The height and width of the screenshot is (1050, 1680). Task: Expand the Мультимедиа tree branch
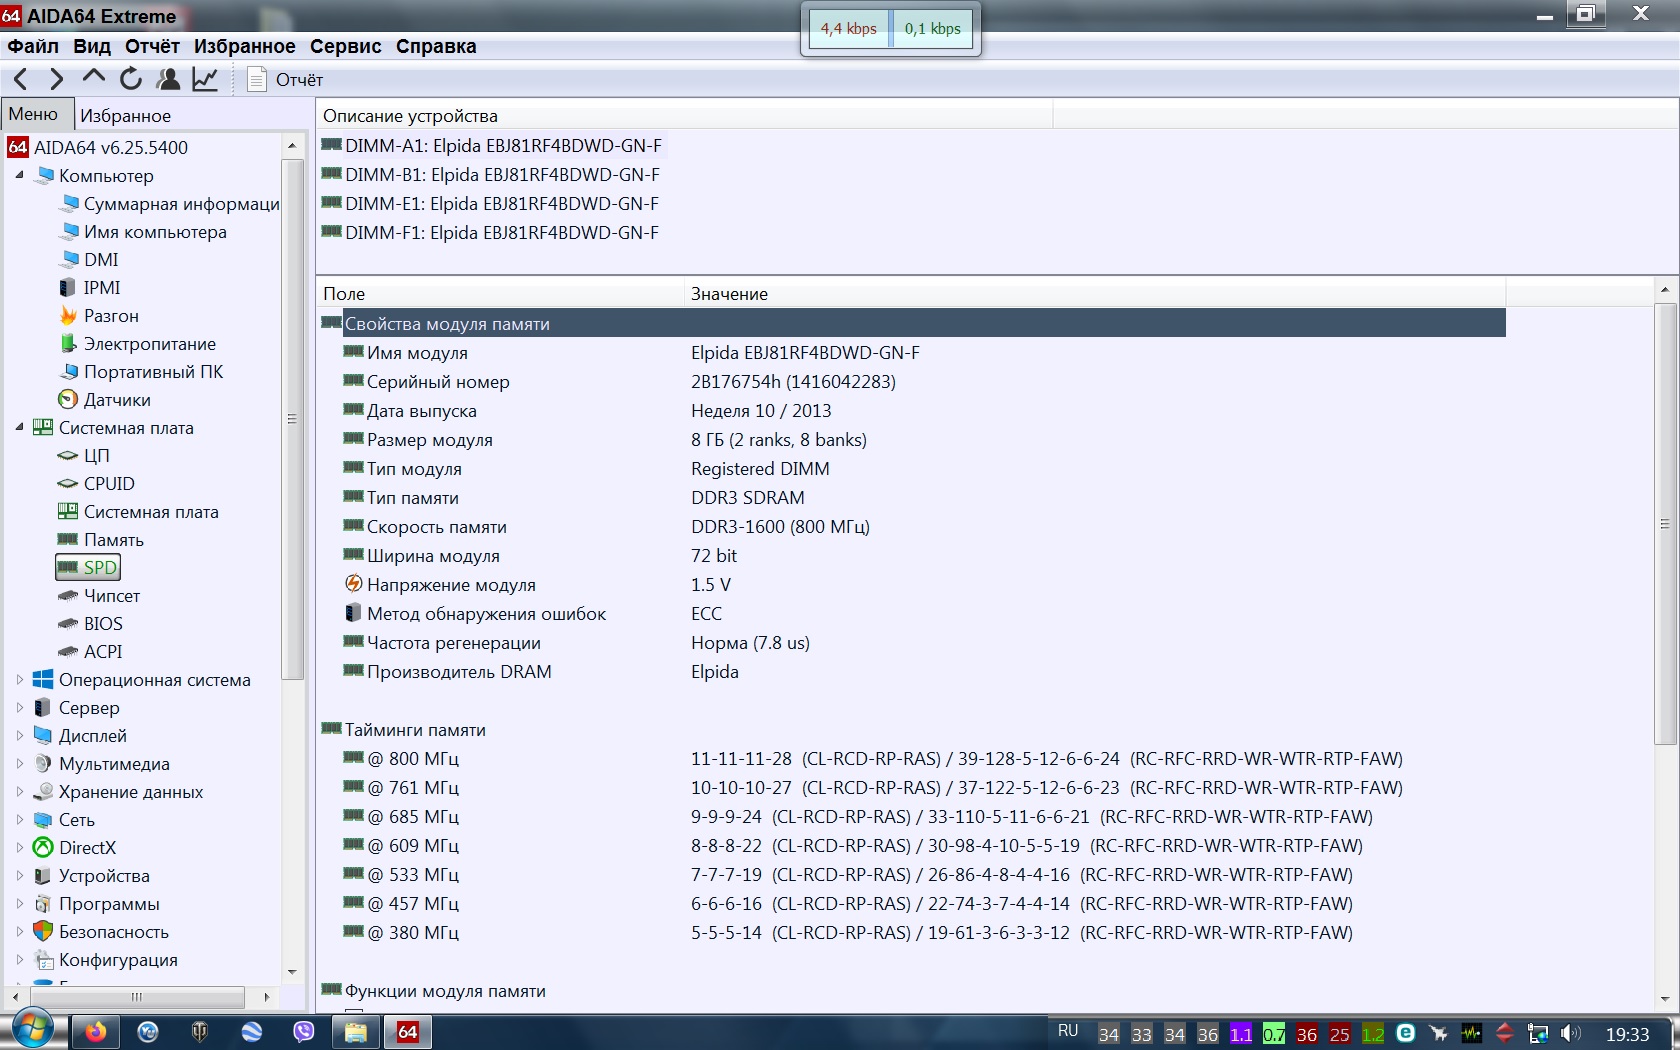tap(19, 763)
